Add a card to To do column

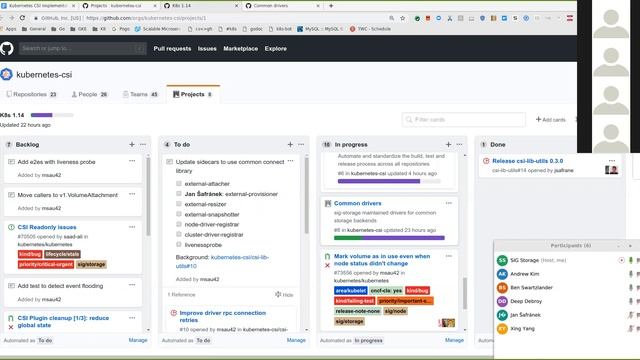[x=290, y=144]
